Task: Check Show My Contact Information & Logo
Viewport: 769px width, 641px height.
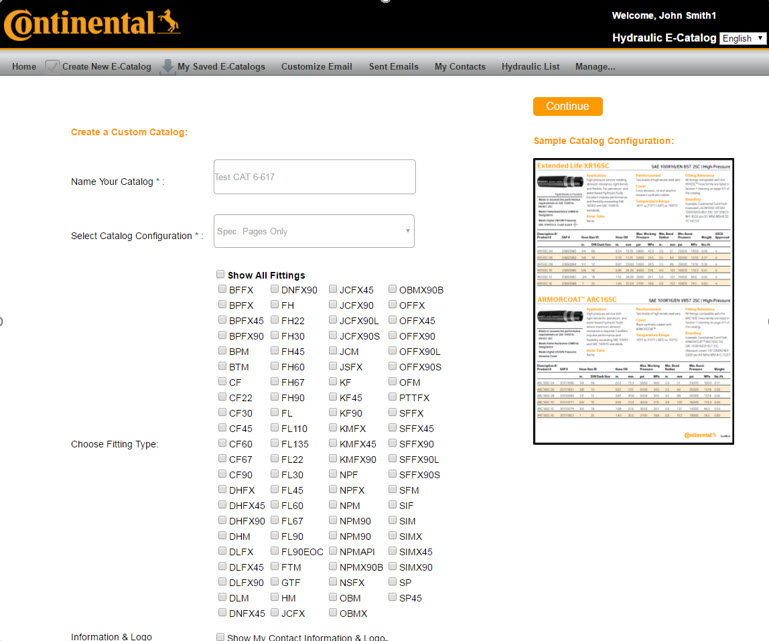Action: click(x=221, y=637)
